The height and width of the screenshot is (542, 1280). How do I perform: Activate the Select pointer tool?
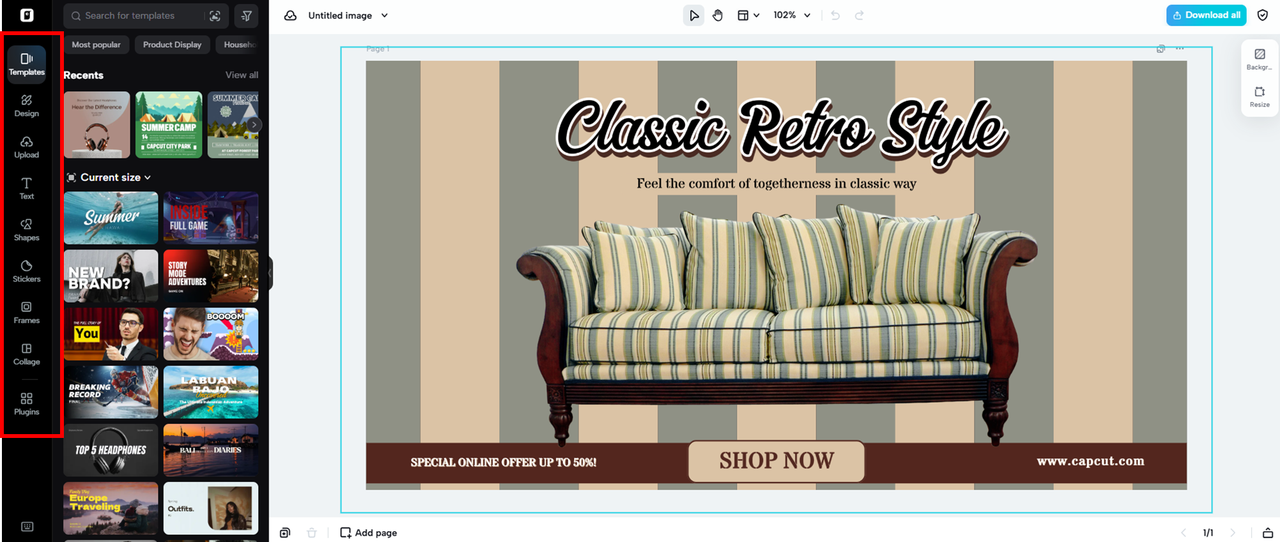[x=694, y=15]
